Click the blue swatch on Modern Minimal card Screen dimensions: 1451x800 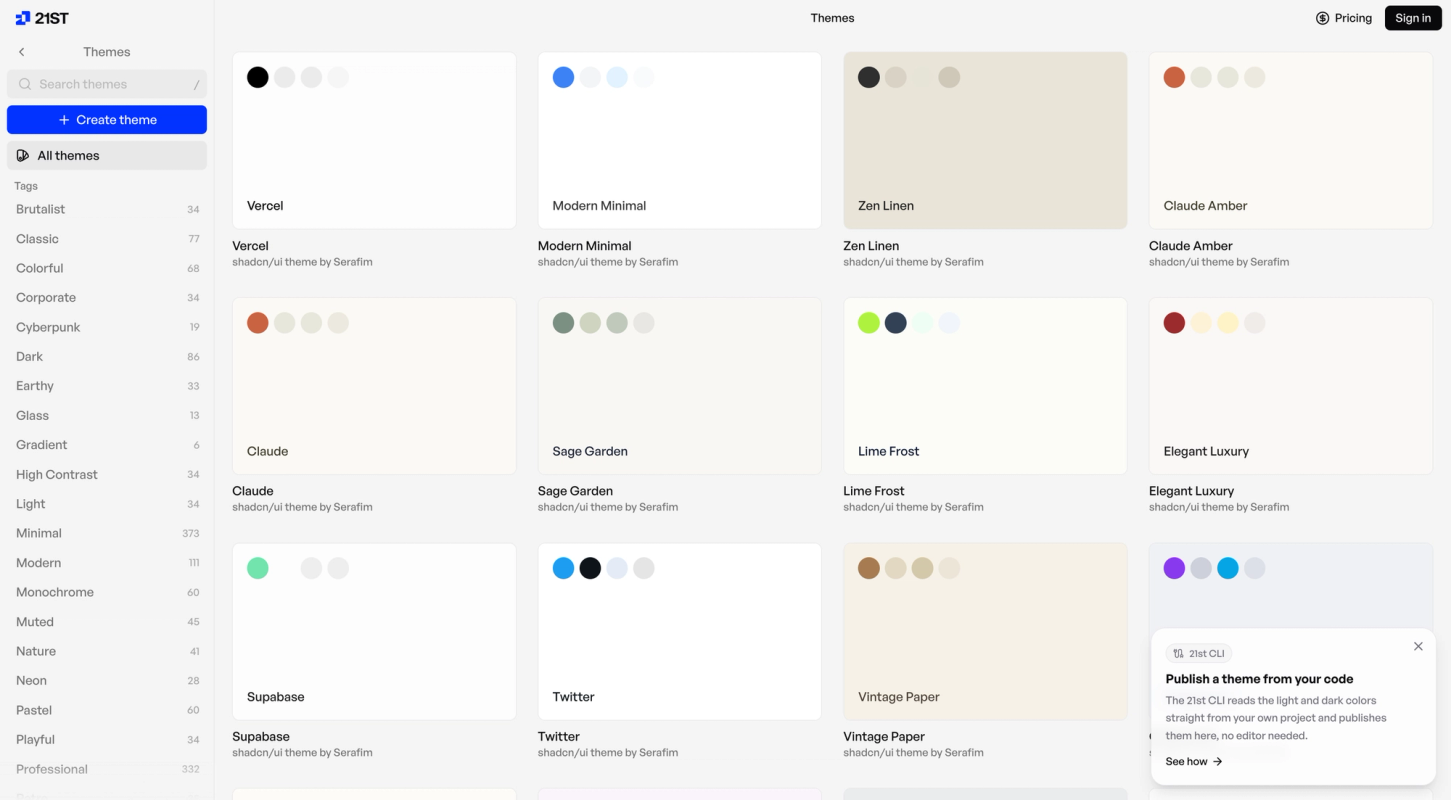(564, 77)
